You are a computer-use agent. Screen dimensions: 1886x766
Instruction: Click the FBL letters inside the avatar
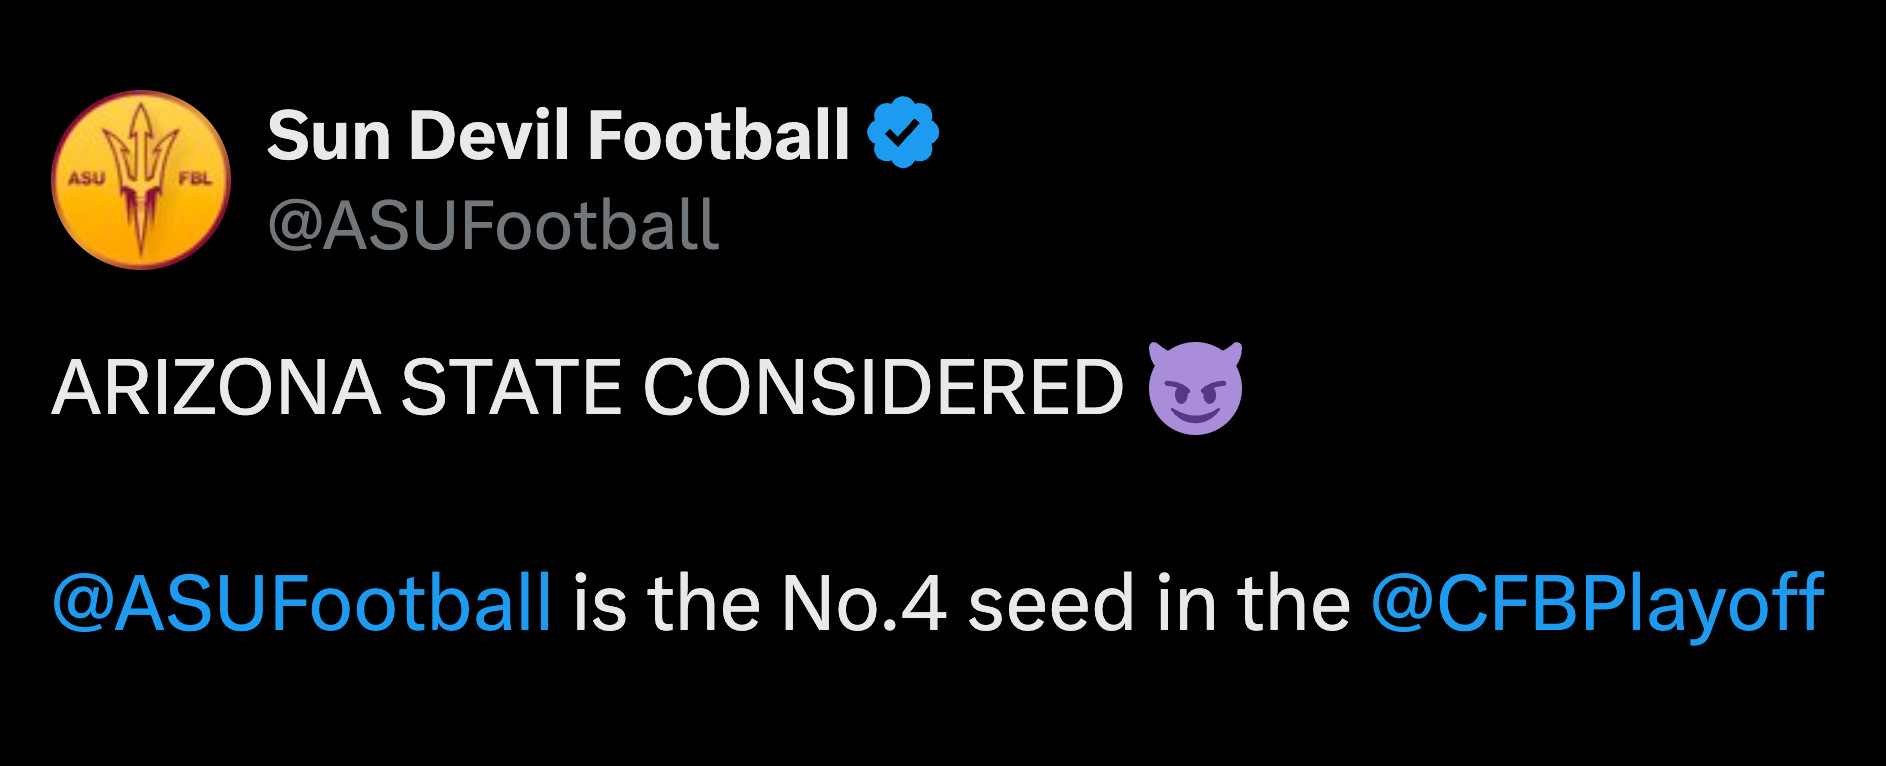pyautogui.click(x=195, y=178)
